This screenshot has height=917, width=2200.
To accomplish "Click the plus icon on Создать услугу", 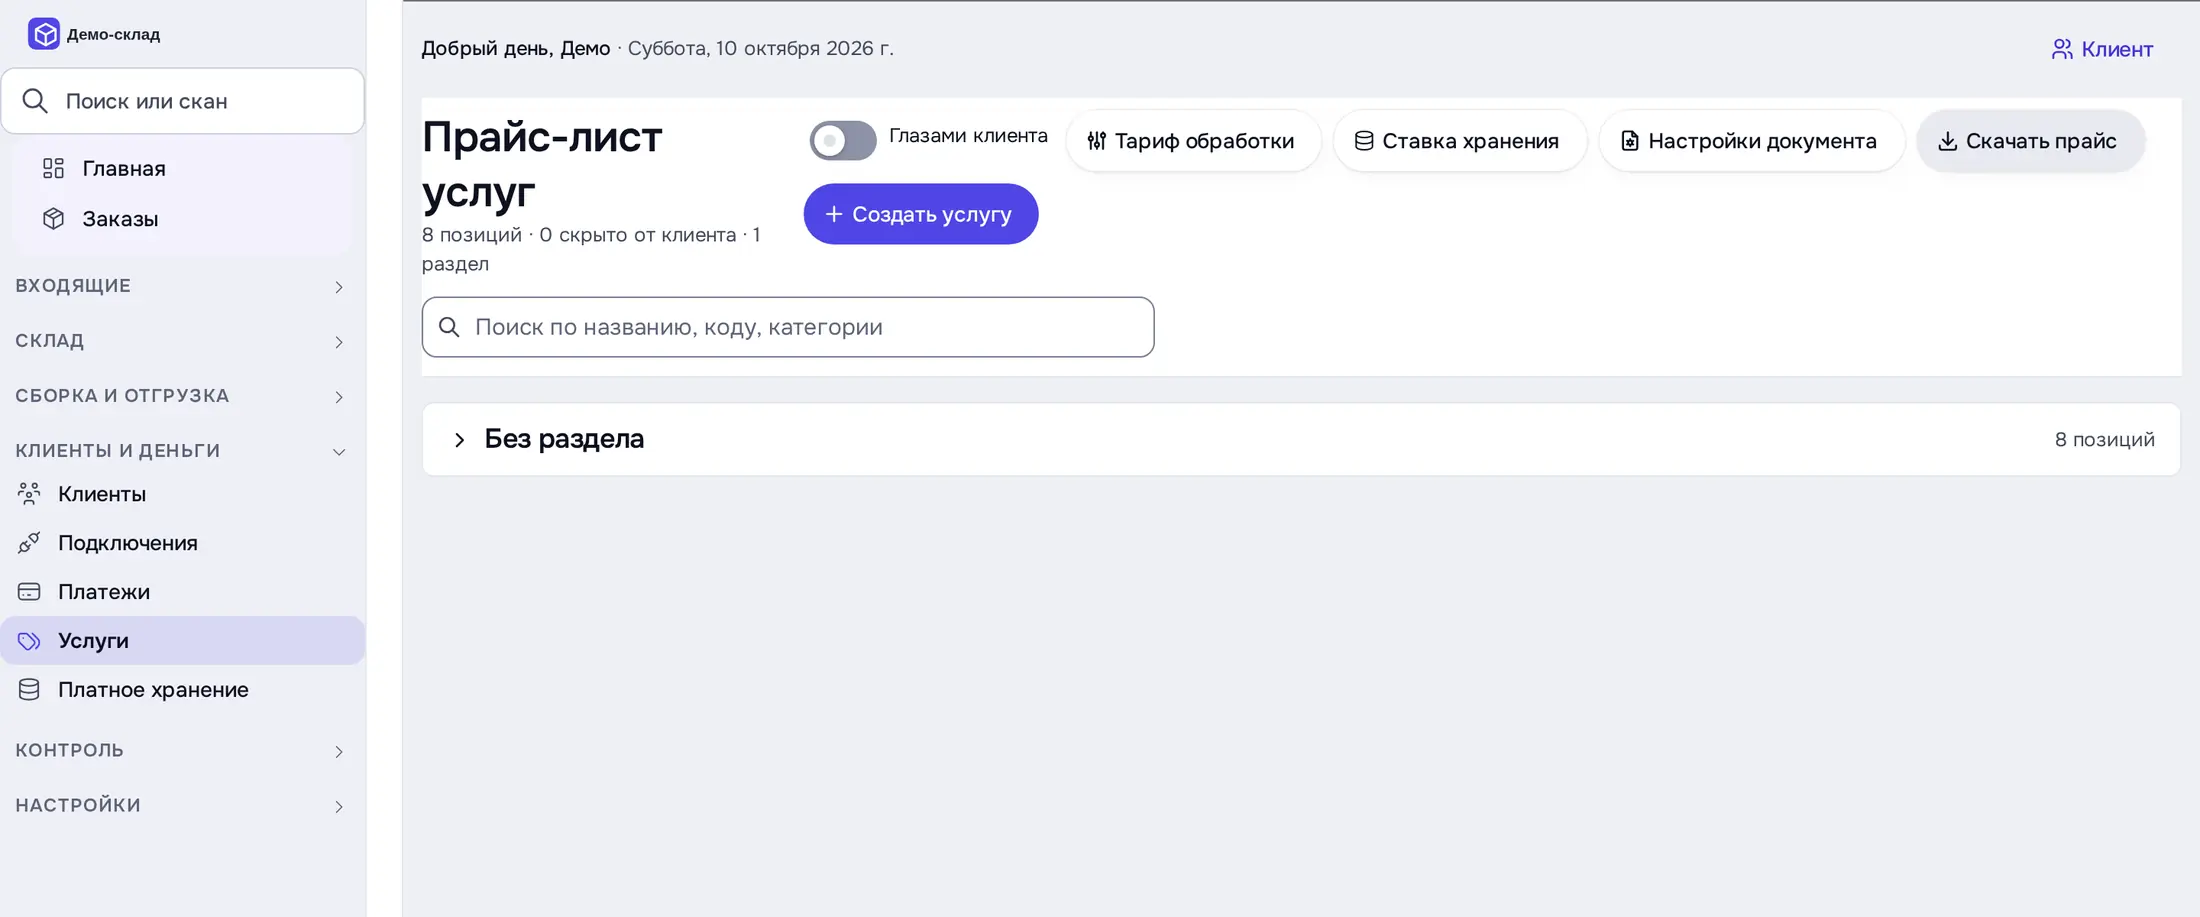I will click(x=834, y=214).
